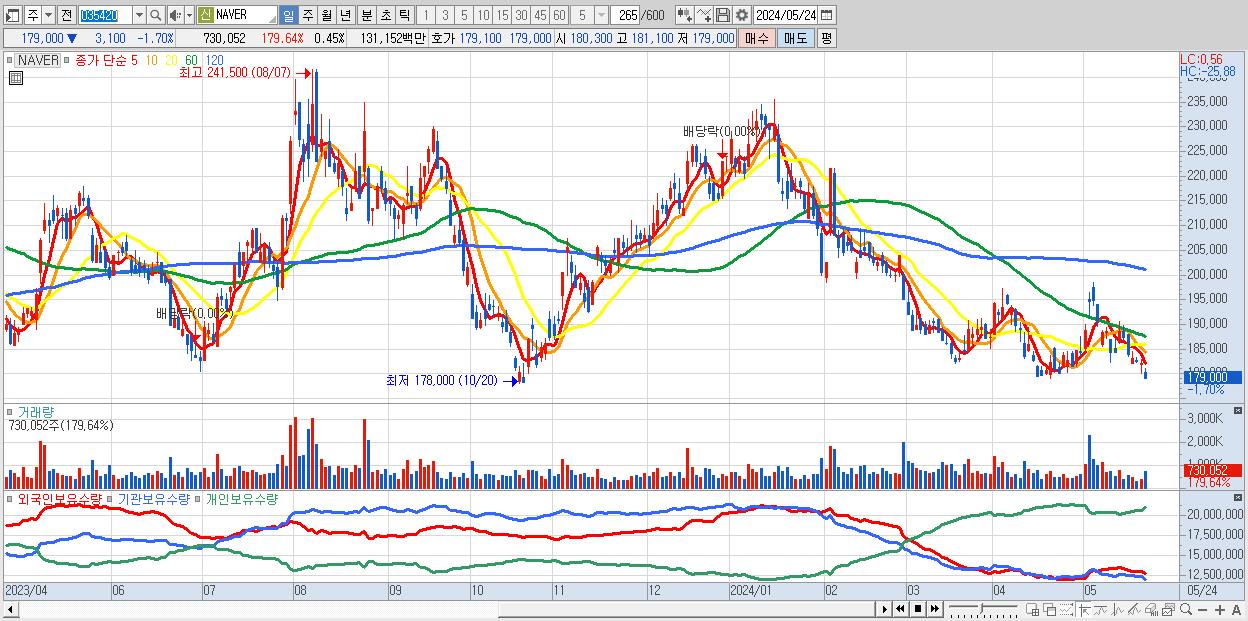
Task: Open the data table grid icon
Action: pos(16,78)
